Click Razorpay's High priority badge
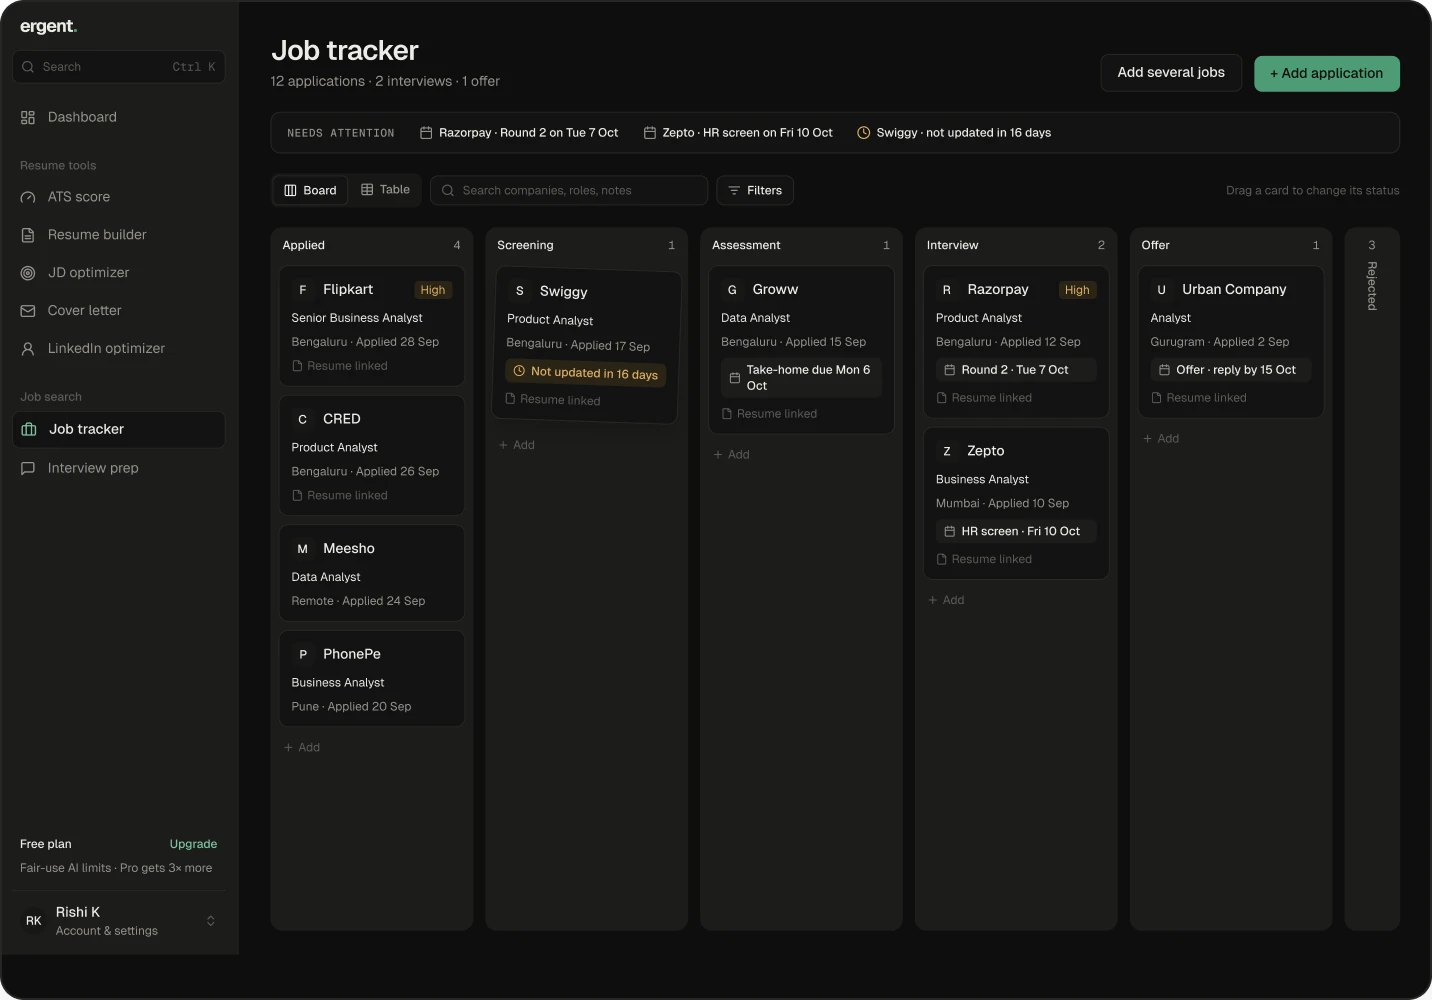Screen dimensions: 1432x1000 tap(1077, 290)
